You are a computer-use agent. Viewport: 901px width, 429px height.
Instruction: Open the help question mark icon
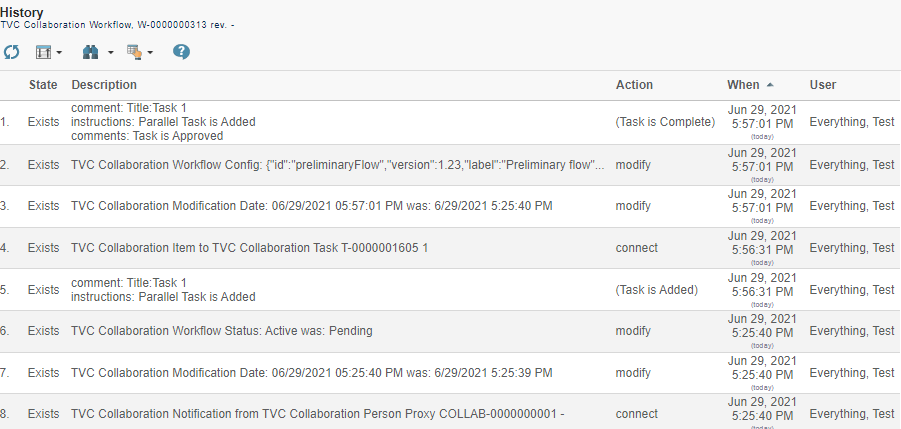[x=181, y=51]
